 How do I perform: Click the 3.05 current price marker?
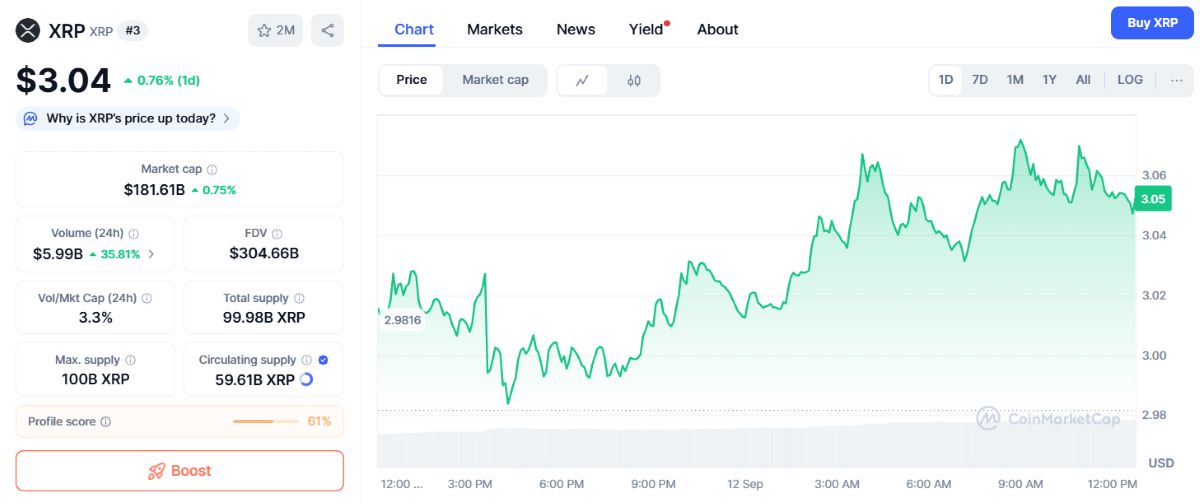(1152, 199)
